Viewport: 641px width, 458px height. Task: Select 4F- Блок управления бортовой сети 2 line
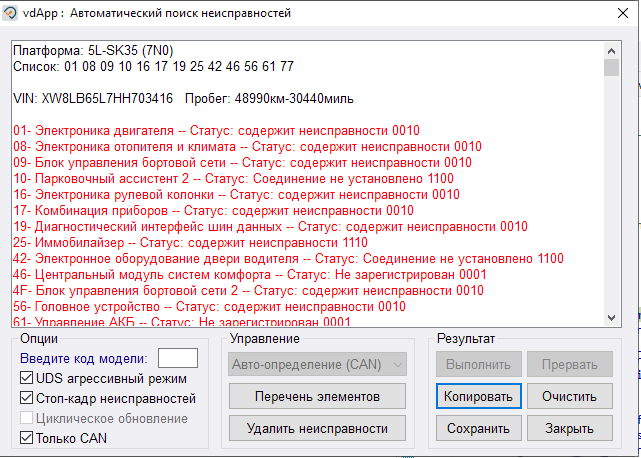click(248, 290)
